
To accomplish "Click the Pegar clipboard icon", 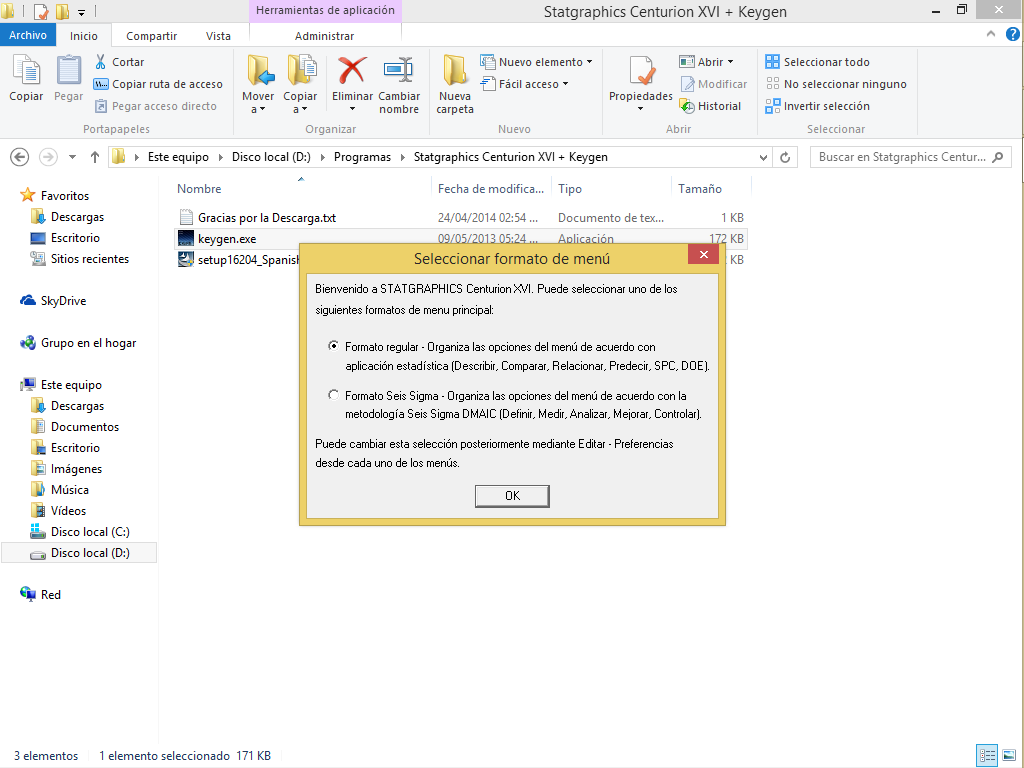I will pyautogui.click(x=69, y=71).
